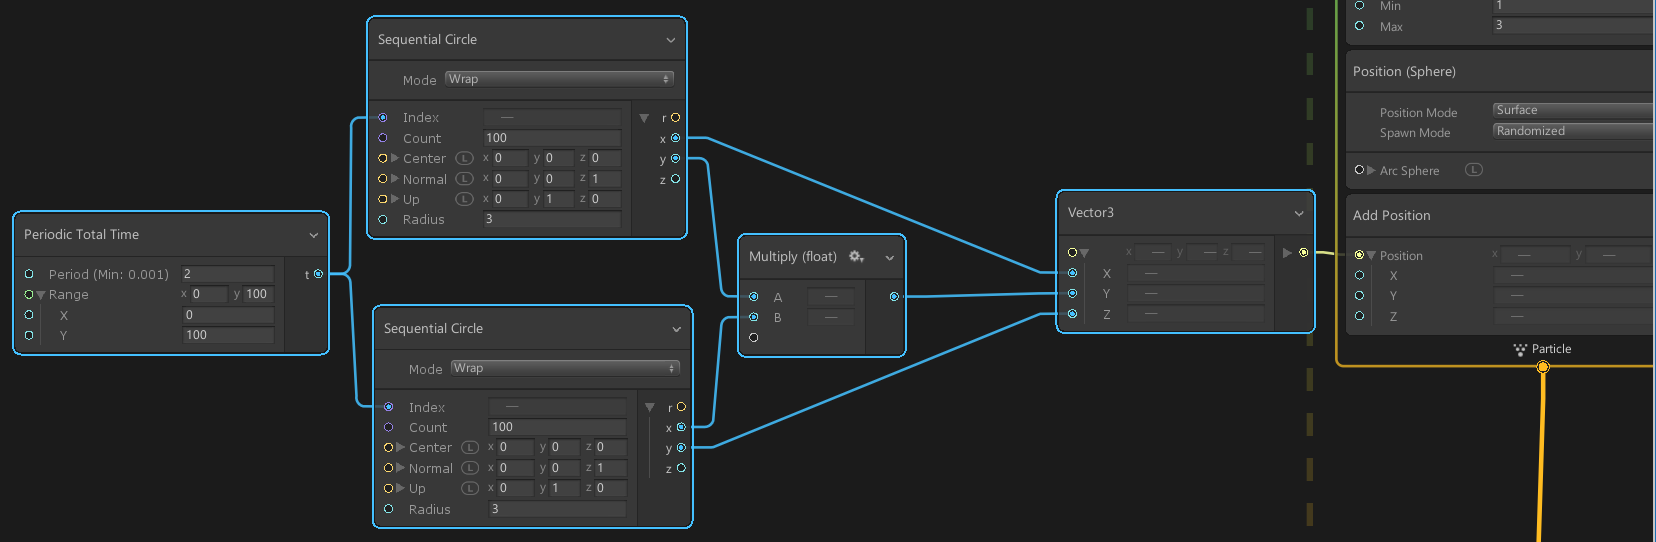Click the bottom Sequential Circle x output port
This screenshot has width=1656, height=542.
point(682,427)
